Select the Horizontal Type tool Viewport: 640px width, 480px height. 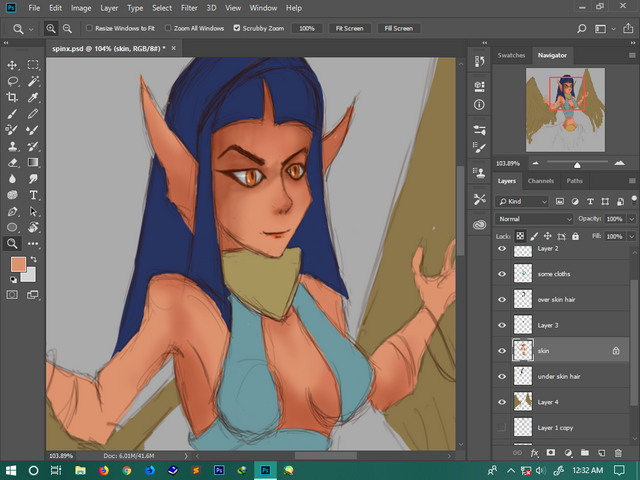(33, 195)
